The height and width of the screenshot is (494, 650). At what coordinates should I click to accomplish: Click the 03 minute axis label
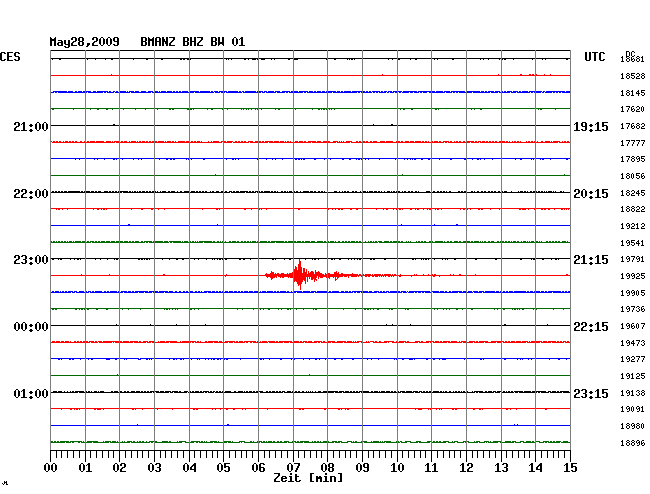click(155, 468)
